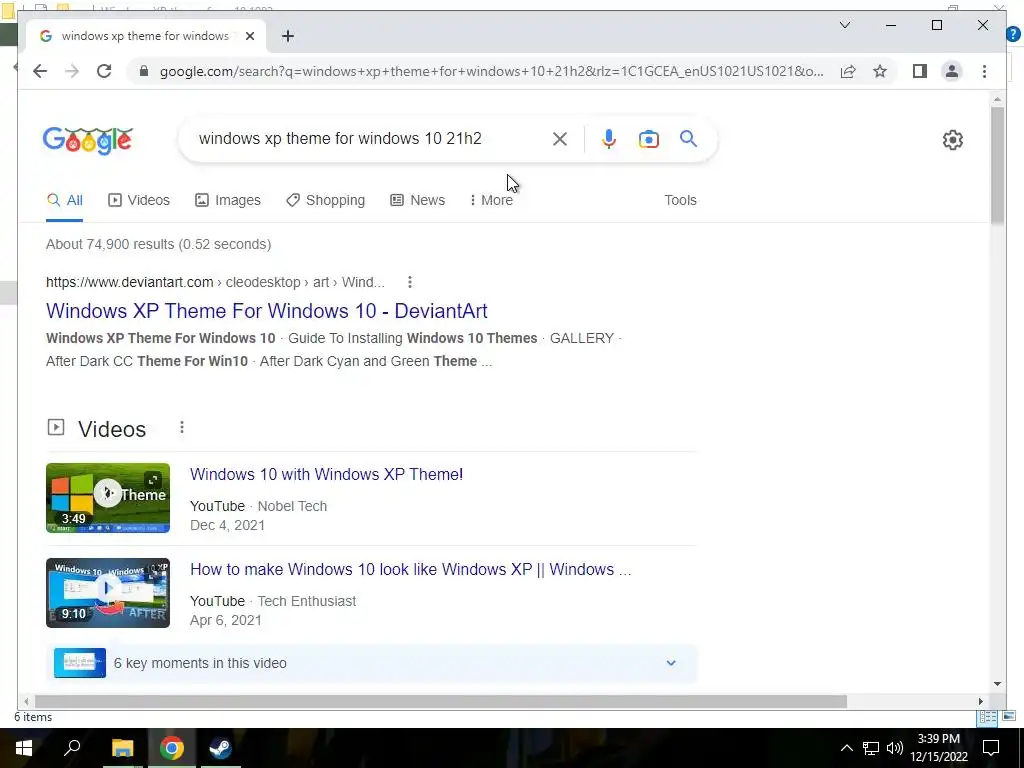
Task: Switch Explorer window to large icons view
Action: 1009,717
